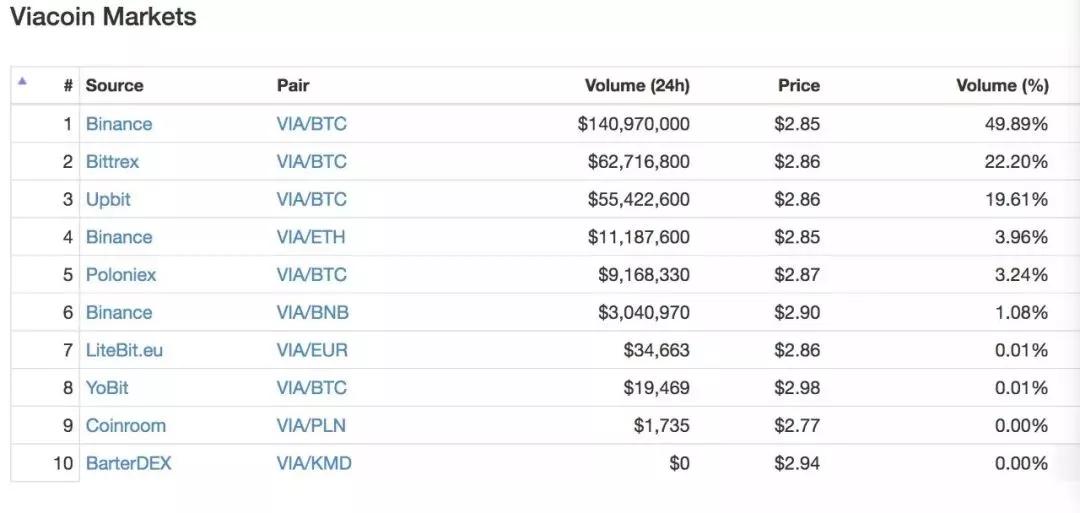
Task: Open the VIA/BNB pair link
Action: tap(313, 313)
